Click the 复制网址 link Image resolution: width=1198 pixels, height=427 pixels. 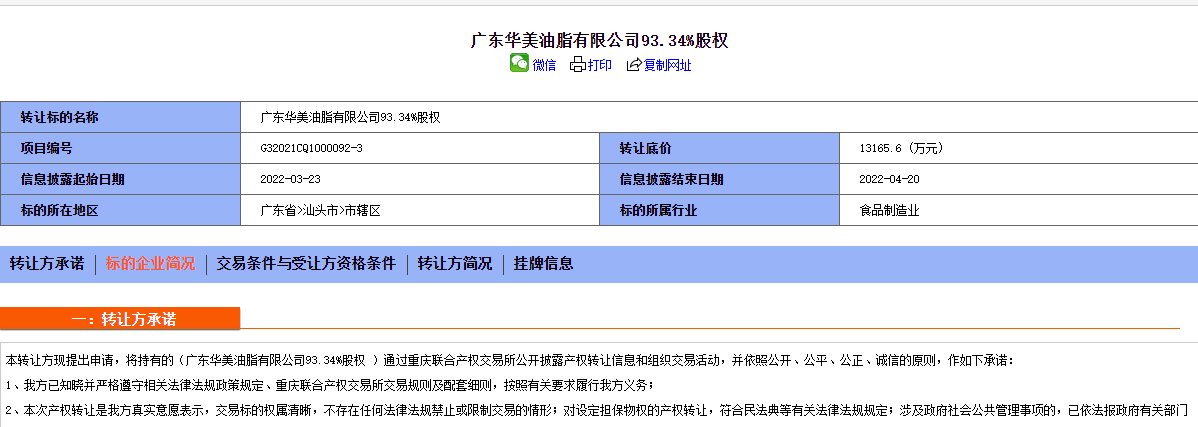(x=668, y=66)
